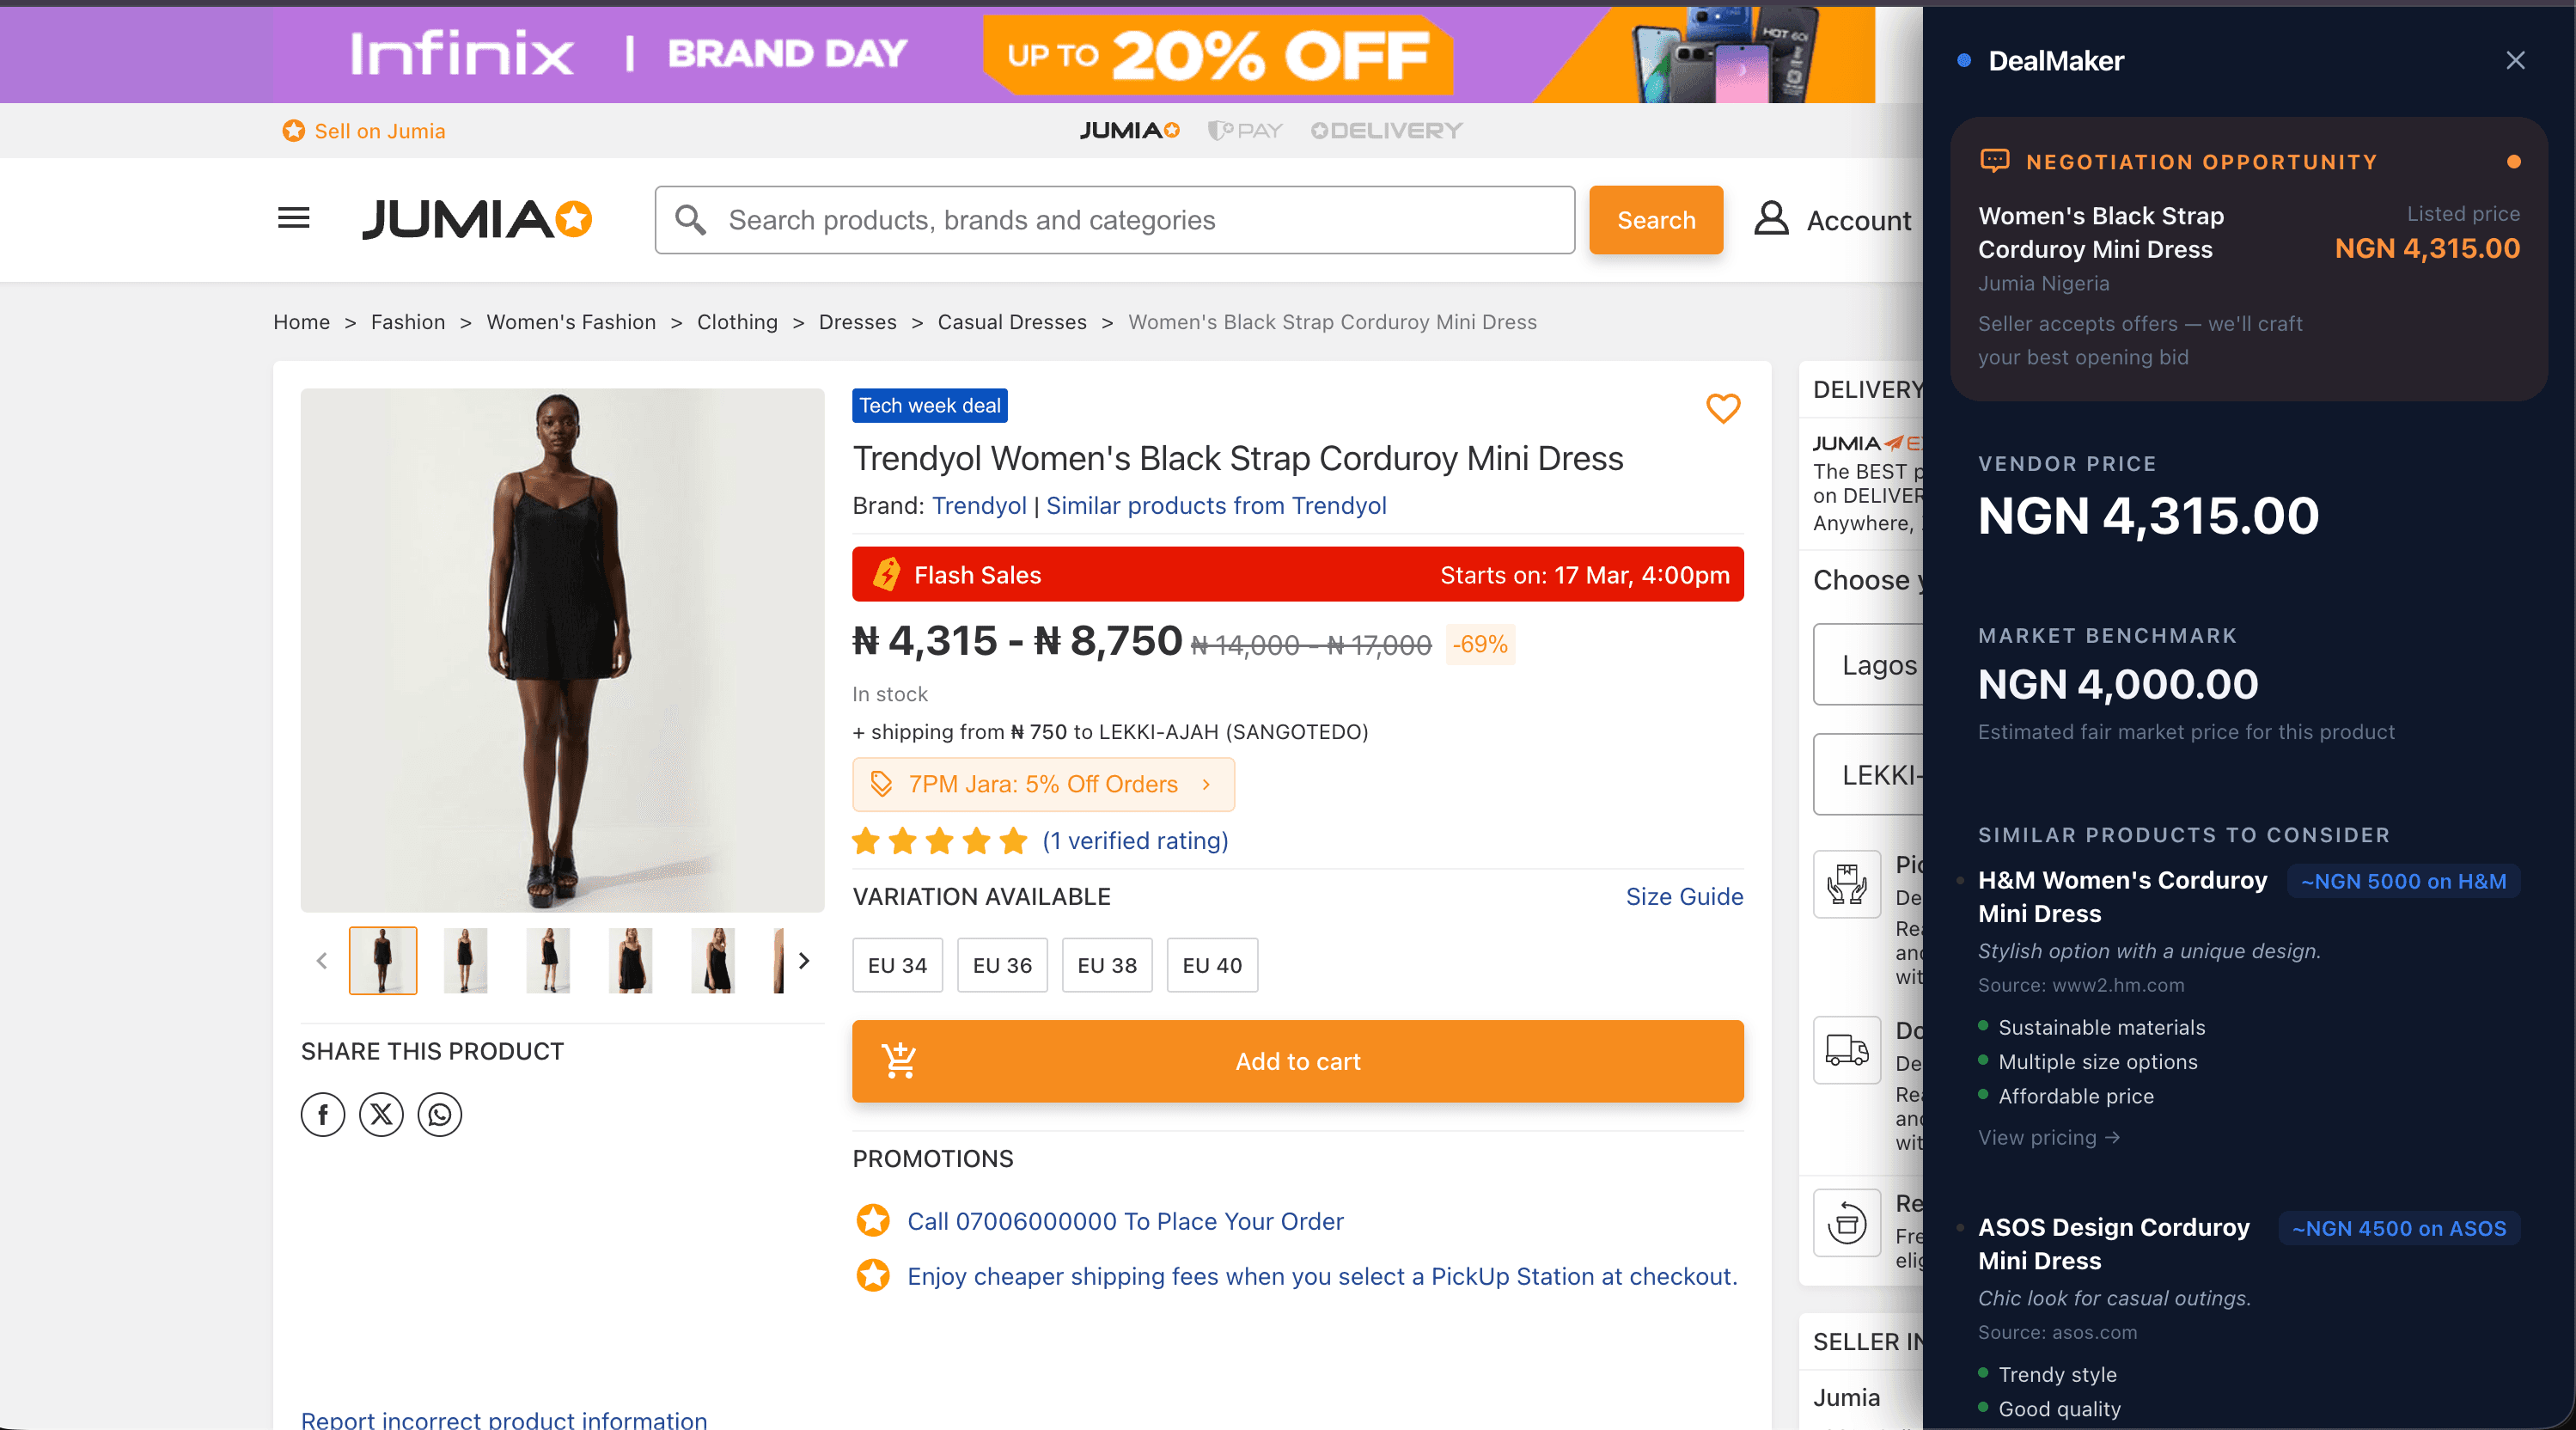Click the door delivery truck icon
Image resolution: width=2576 pixels, height=1430 pixels.
(1846, 1050)
